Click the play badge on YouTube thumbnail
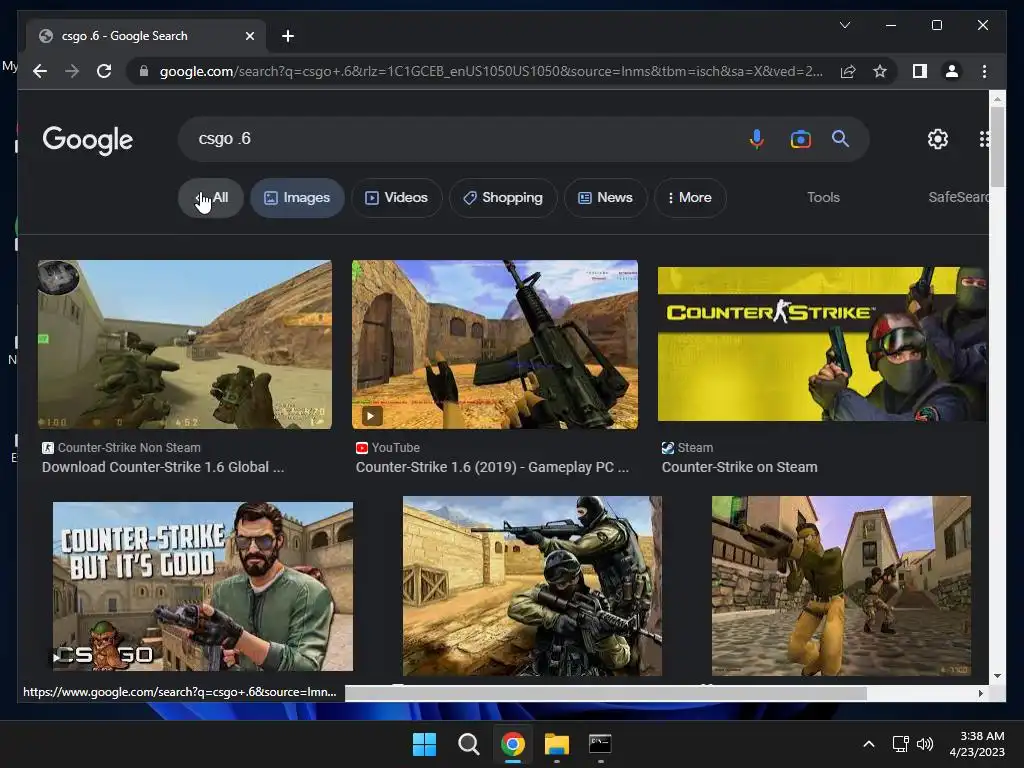1024x768 pixels. [x=372, y=415]
